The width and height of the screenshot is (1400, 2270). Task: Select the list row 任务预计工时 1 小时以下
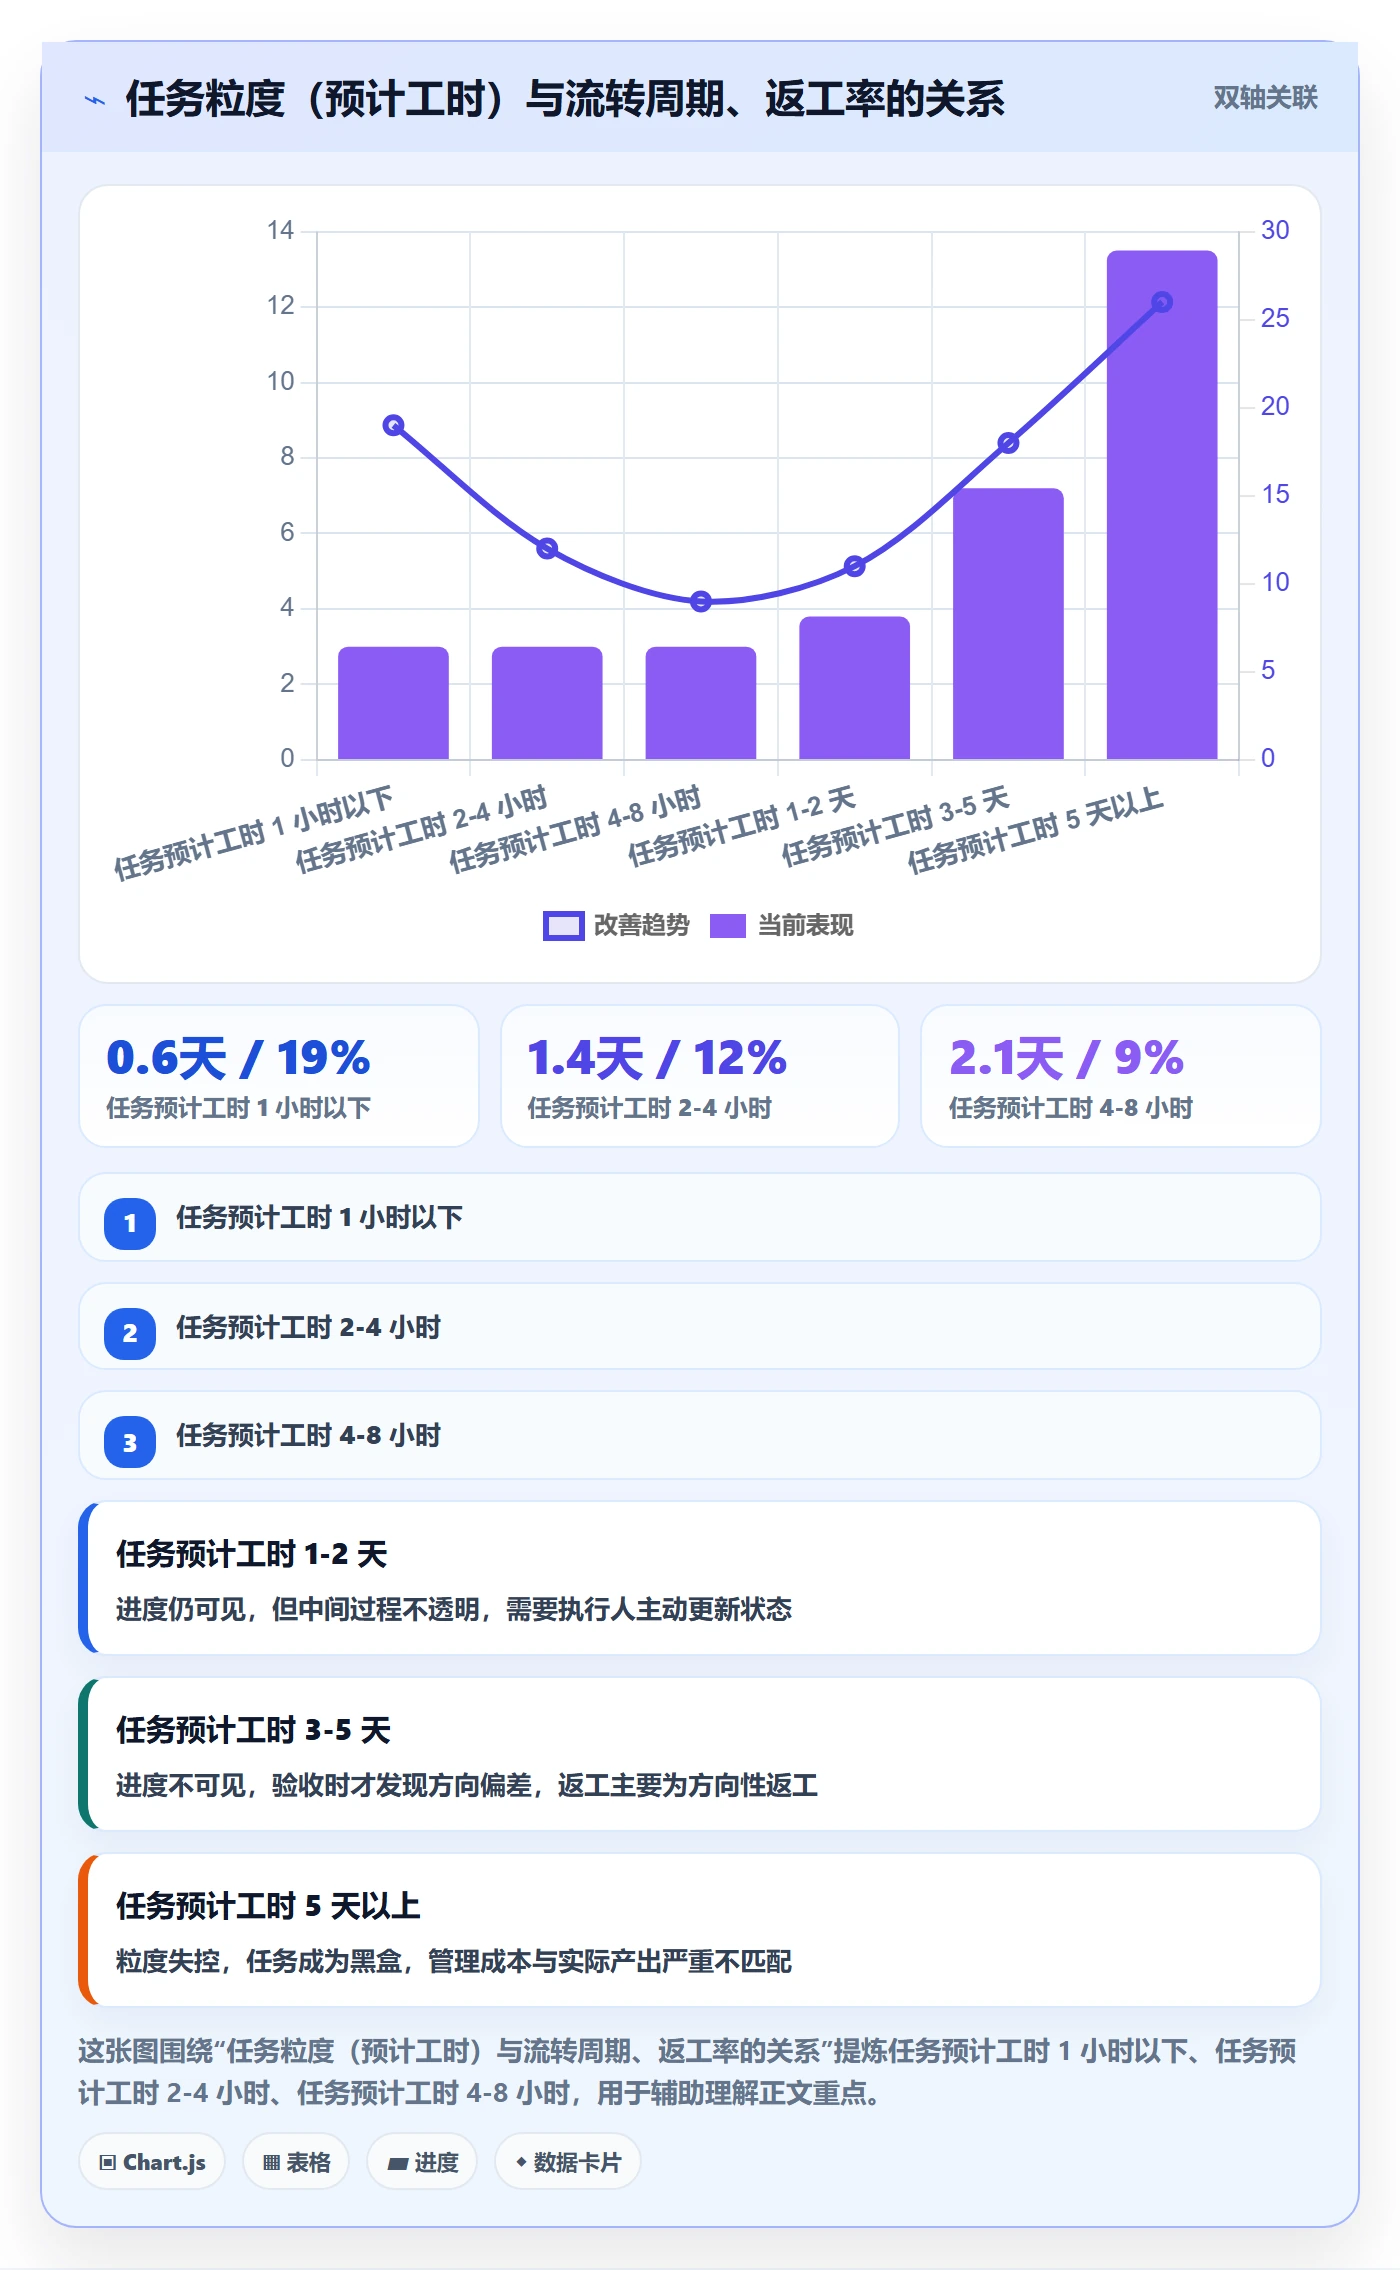[700, 1218]
